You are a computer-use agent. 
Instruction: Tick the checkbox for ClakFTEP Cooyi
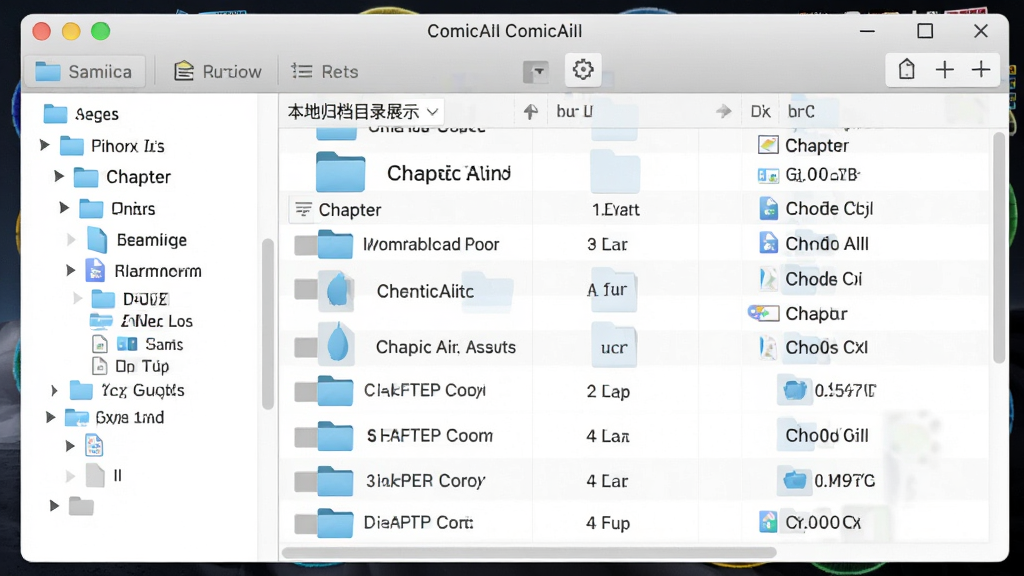[305, 392]
